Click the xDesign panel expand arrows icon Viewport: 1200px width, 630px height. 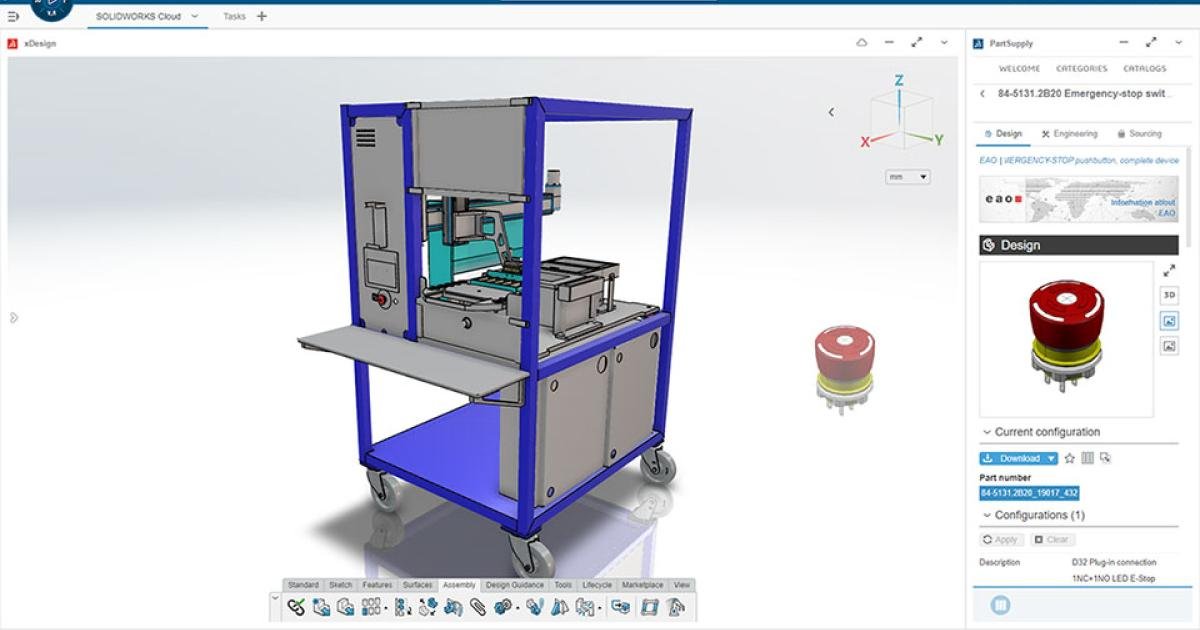[x=916, y=43]
